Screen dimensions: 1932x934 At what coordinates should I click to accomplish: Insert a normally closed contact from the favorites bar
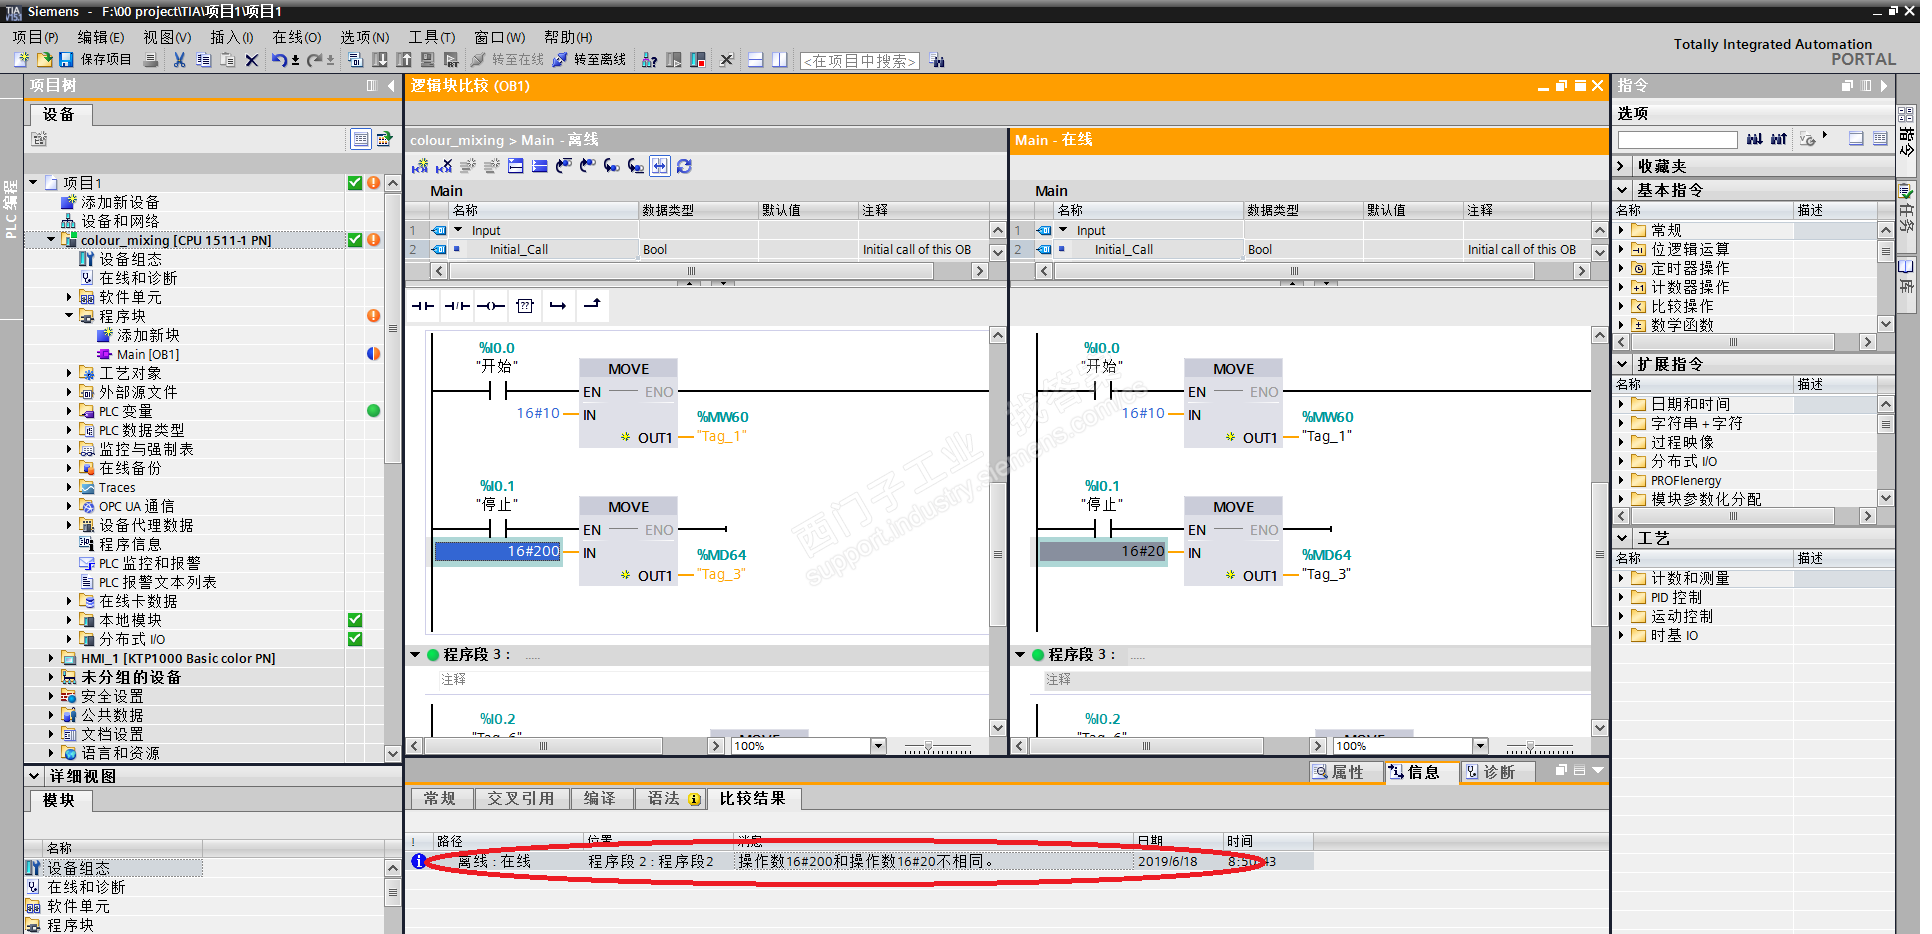[x=457, y=306]
